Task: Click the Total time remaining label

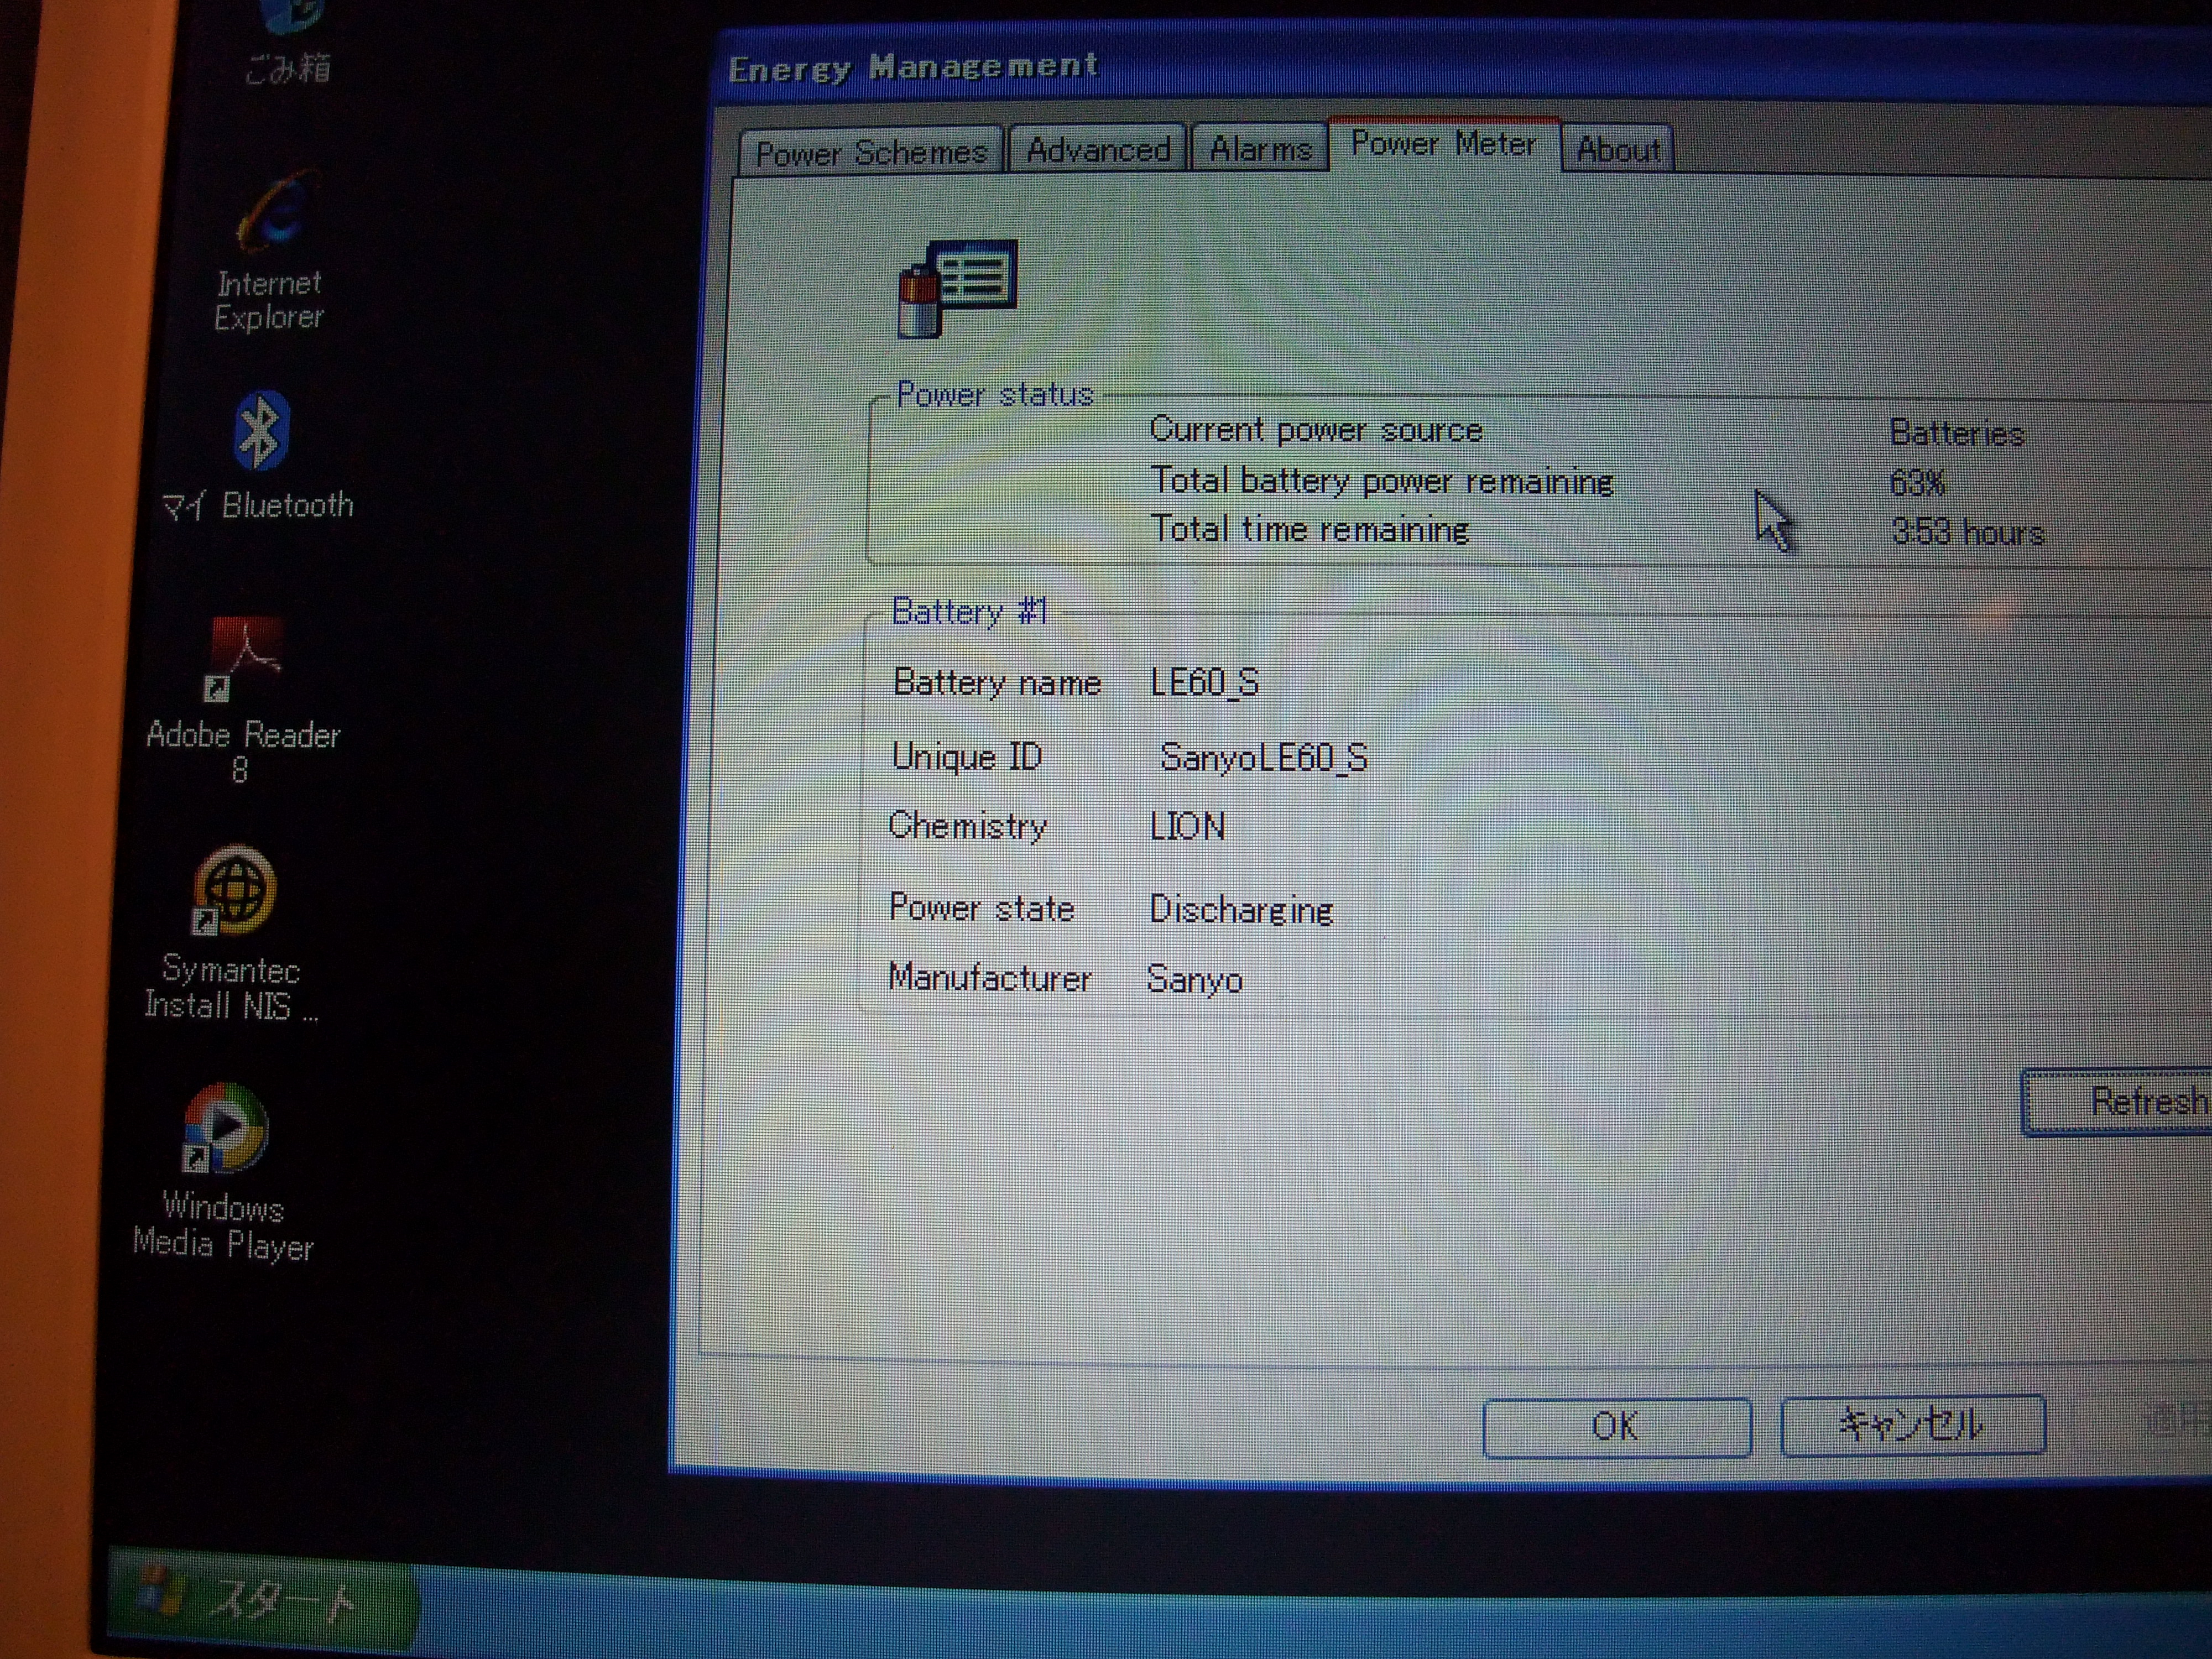Action: pos(1309,529)
